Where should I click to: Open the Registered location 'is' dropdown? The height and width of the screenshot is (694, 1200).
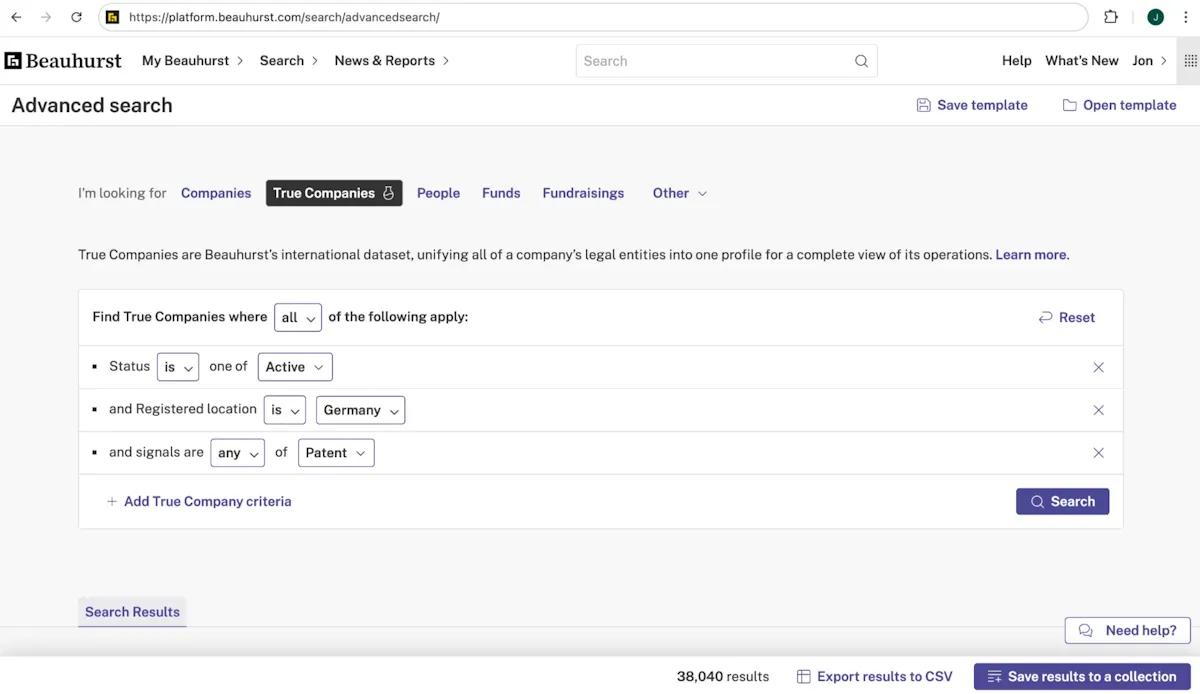click(285, 410)
